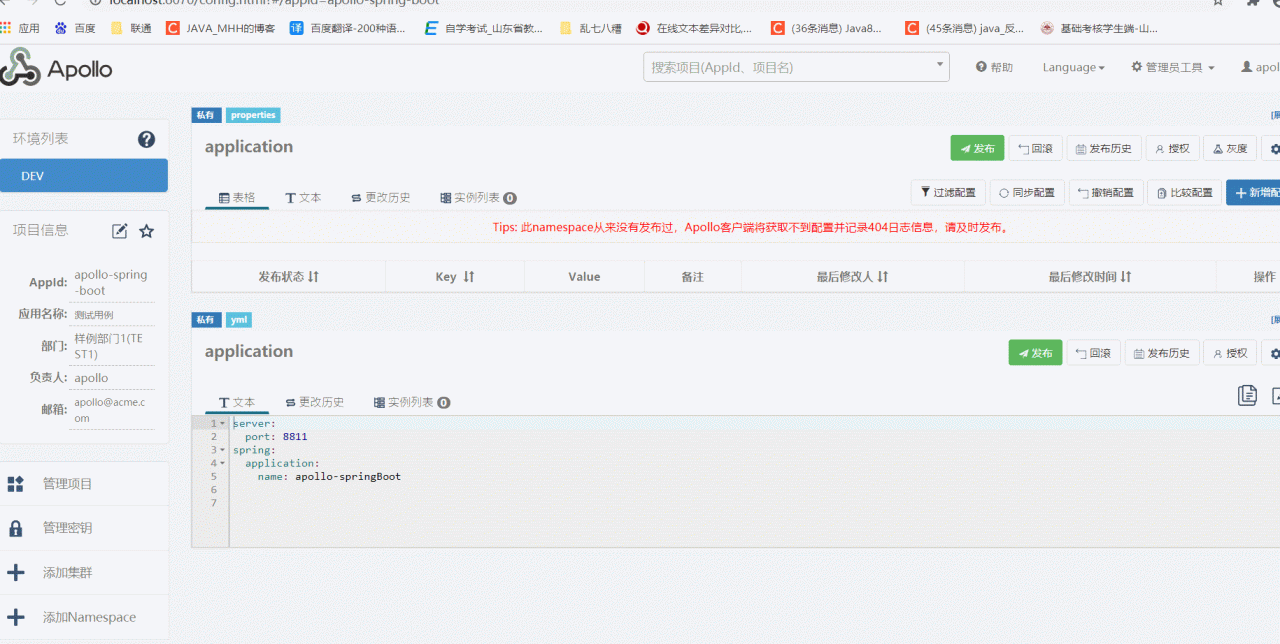Roll back the properties application namespace
The height and width of the screenshot is (644, 1280).
(x=1035, y=148)
